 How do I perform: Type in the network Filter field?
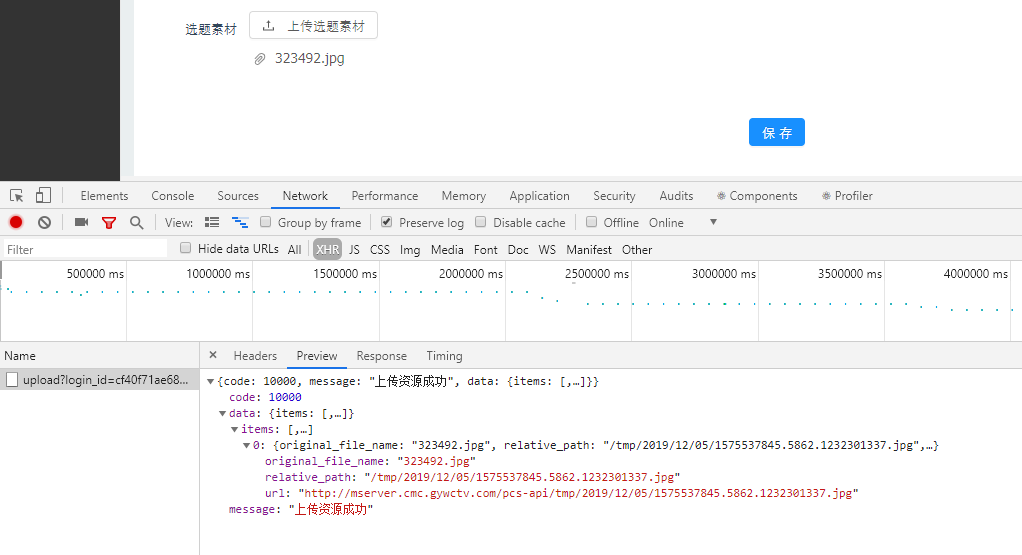[85, 250]
